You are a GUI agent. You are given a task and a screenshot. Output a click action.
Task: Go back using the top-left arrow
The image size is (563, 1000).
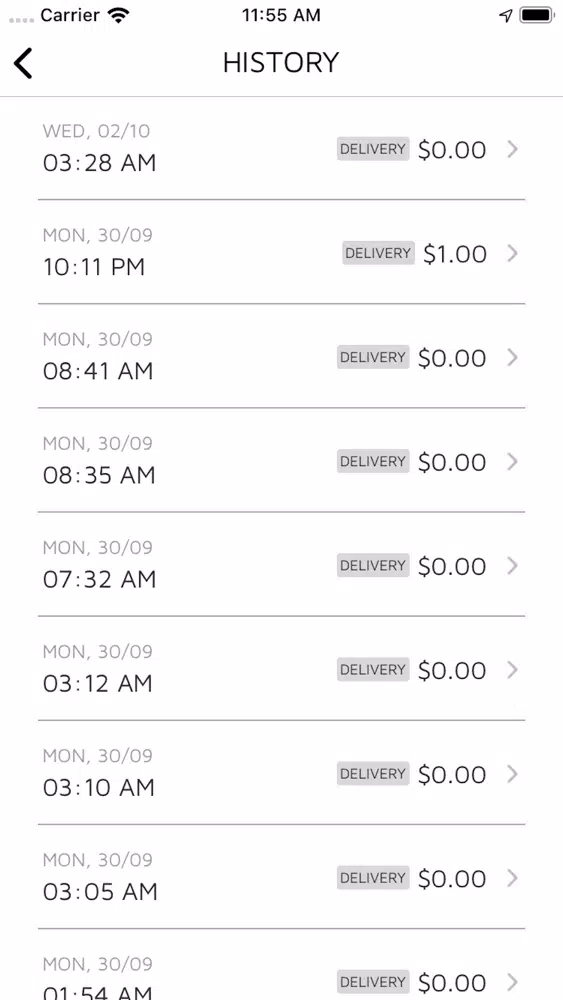coord(23,63)
